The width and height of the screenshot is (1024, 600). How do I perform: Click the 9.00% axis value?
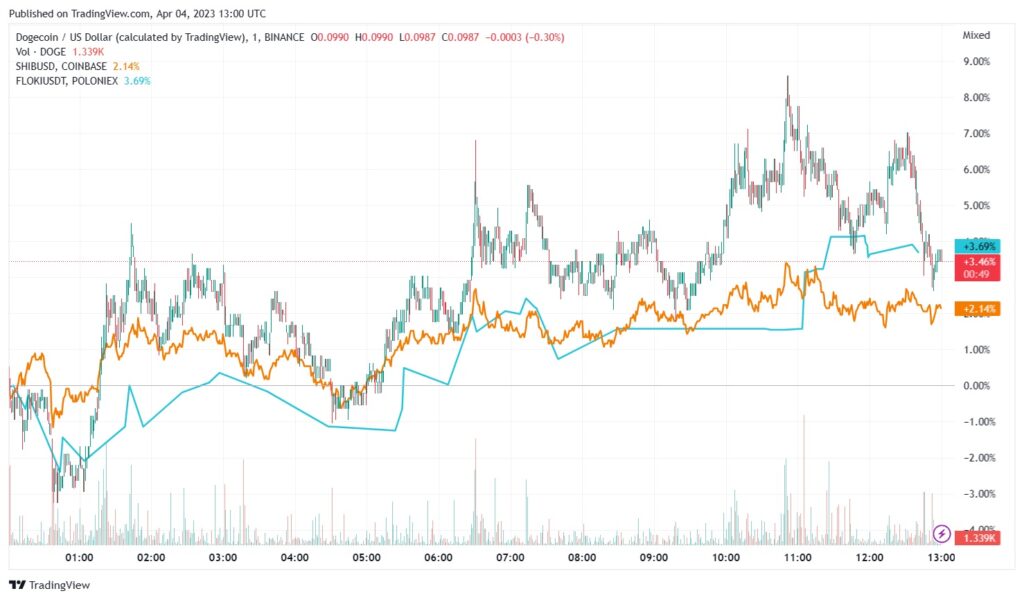click(x=976, y=61)
